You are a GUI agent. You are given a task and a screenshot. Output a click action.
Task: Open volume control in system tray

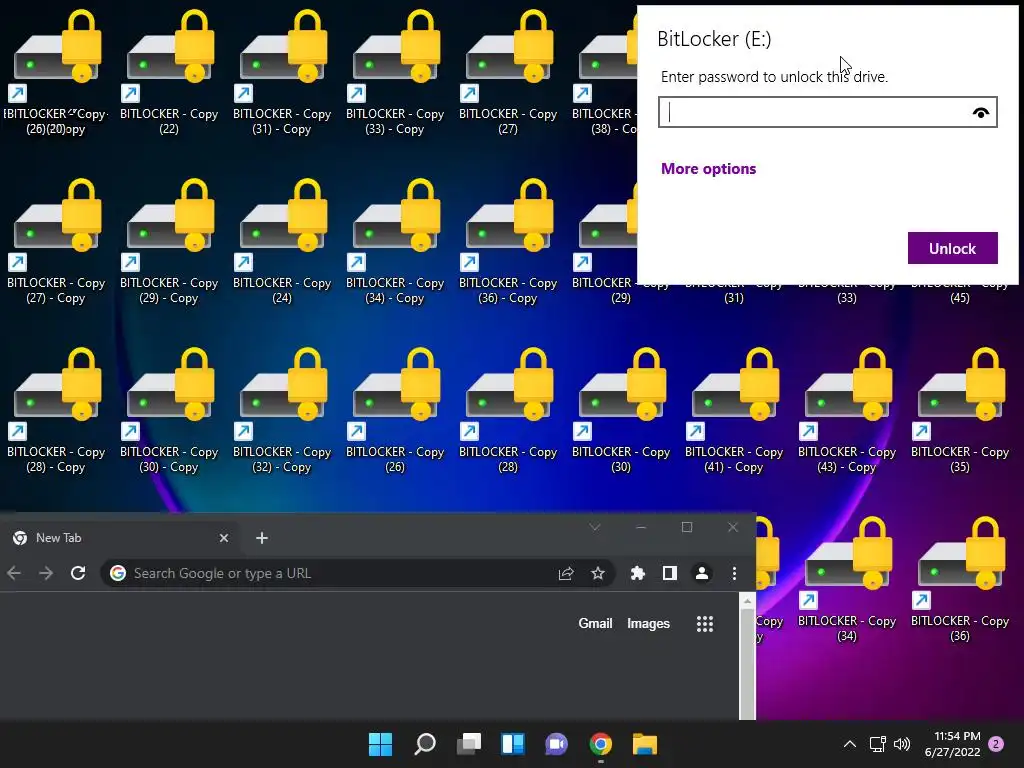(902, 744)
